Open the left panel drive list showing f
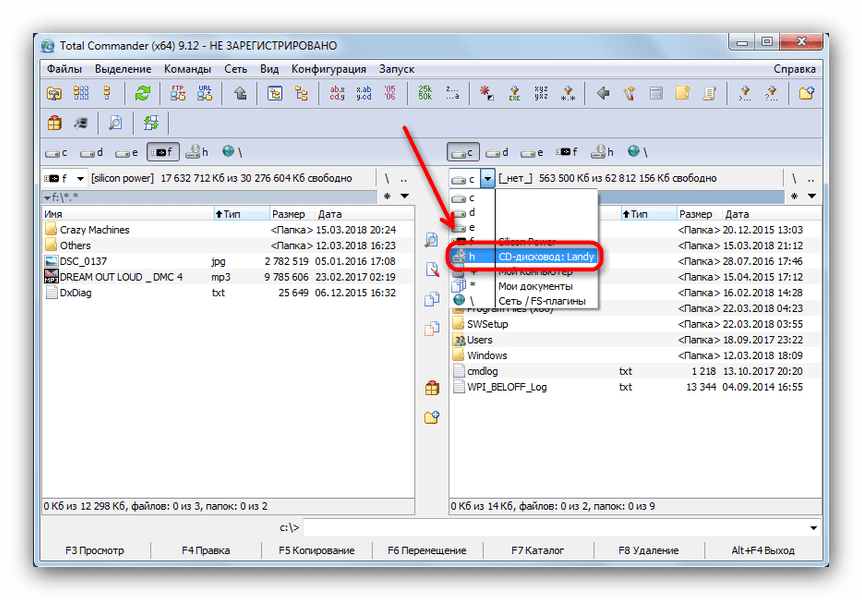The height and width of the screenshot is (600, 862). (x=65, y=178)
